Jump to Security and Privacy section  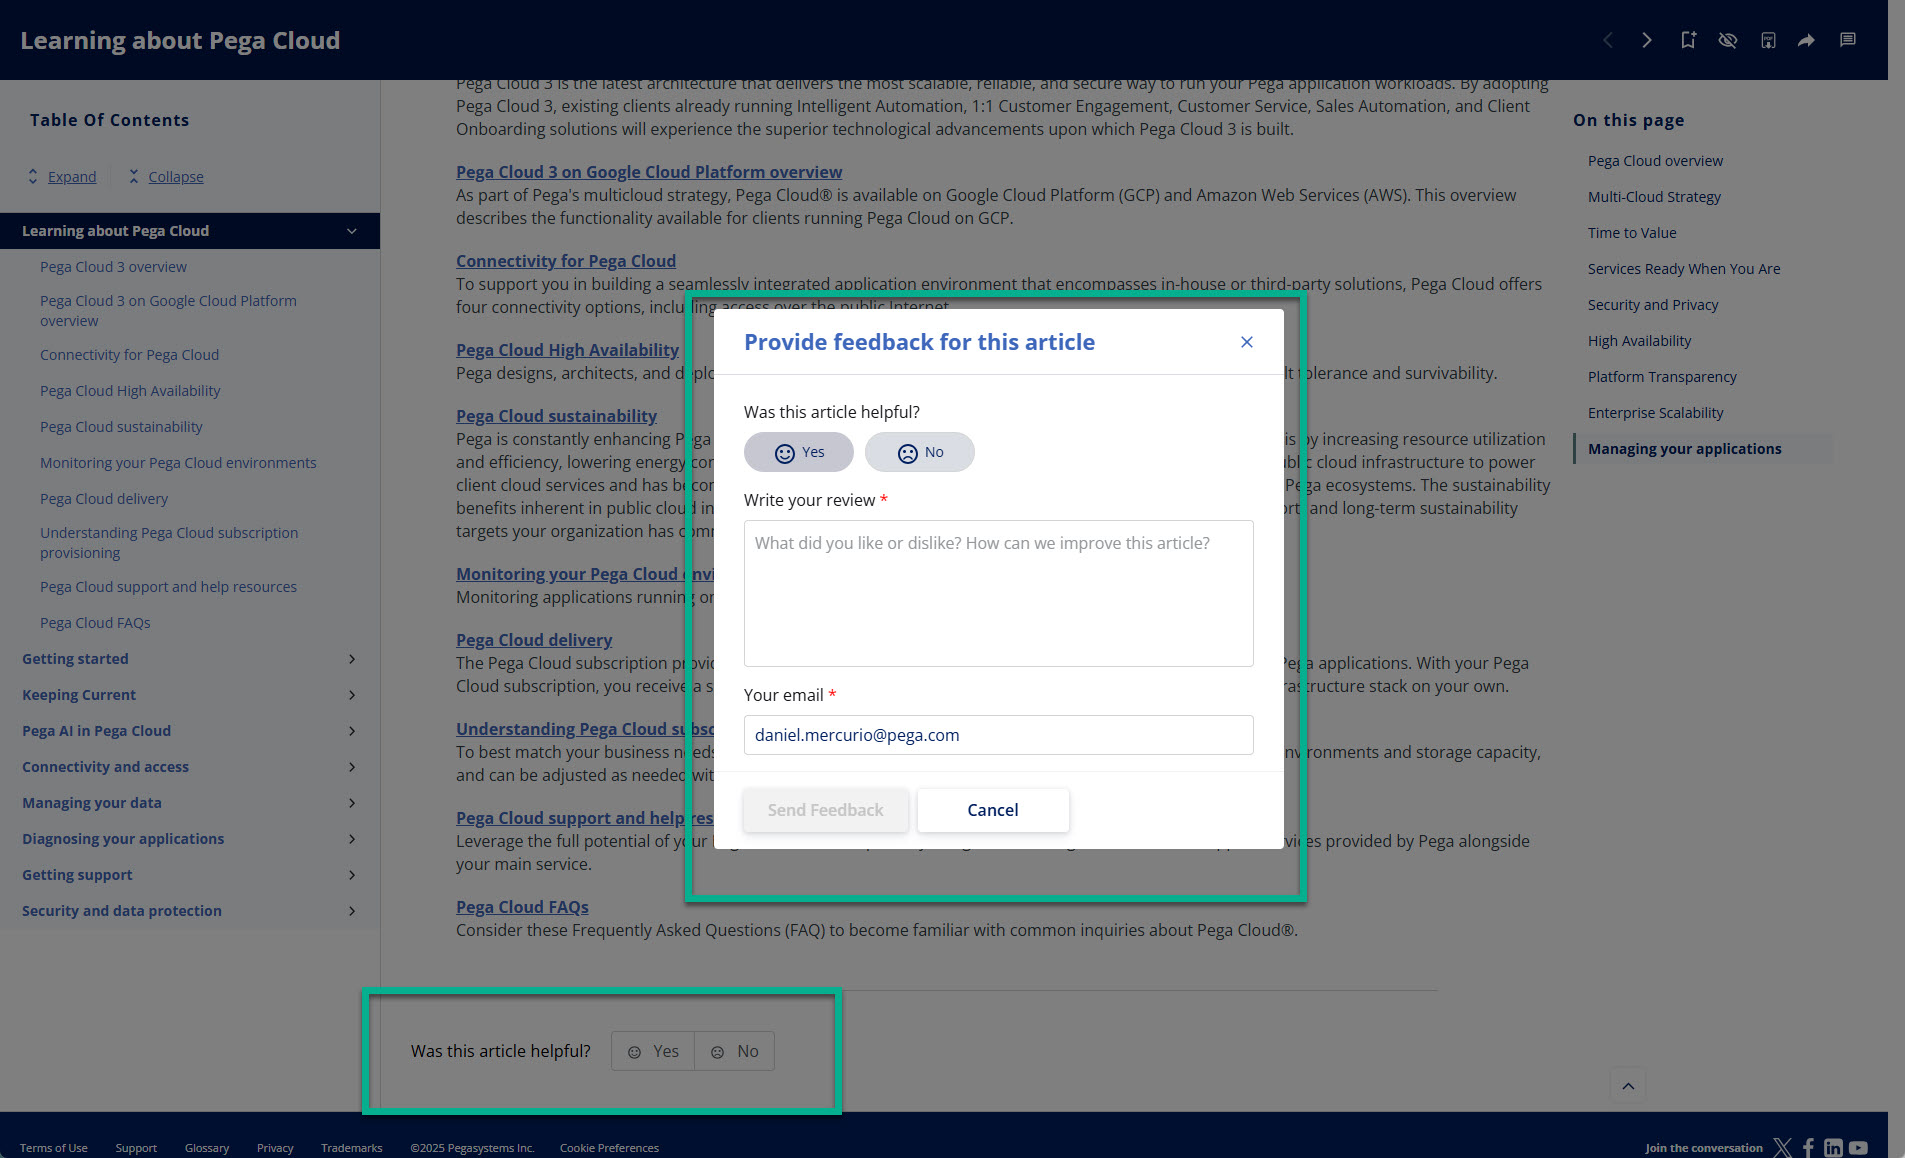point(1653,305)
